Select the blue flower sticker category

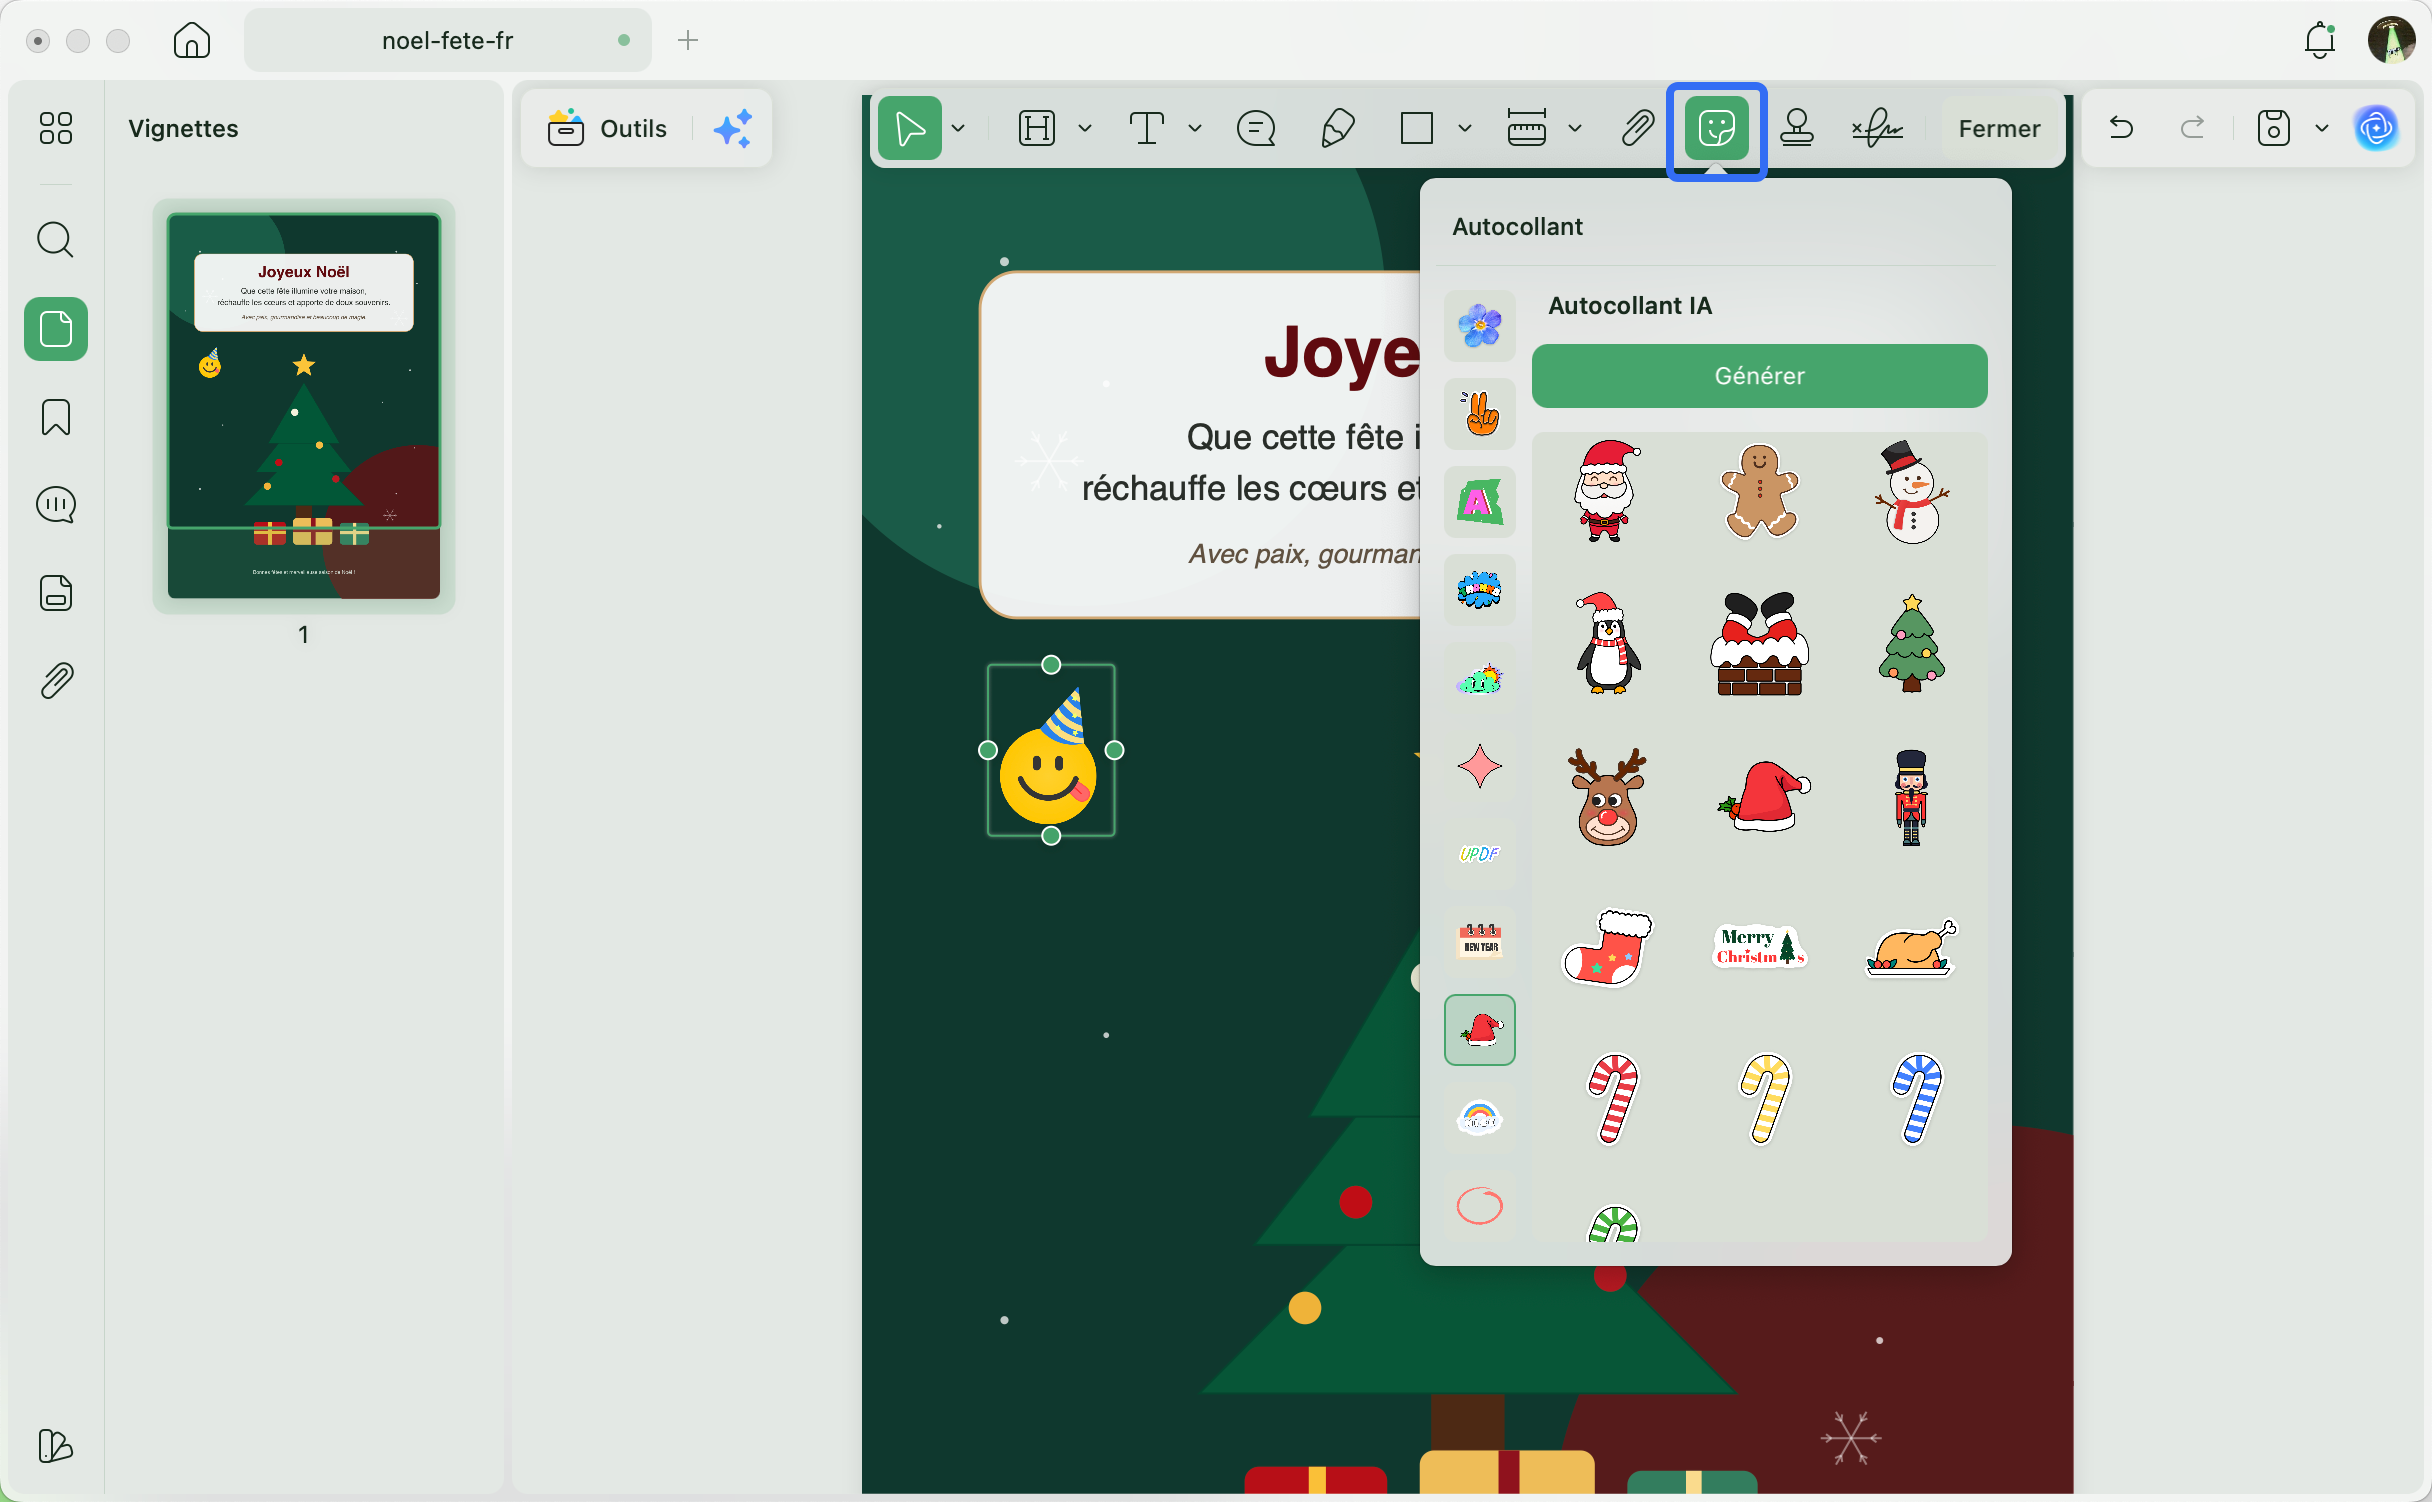(x=1479, y=326)
